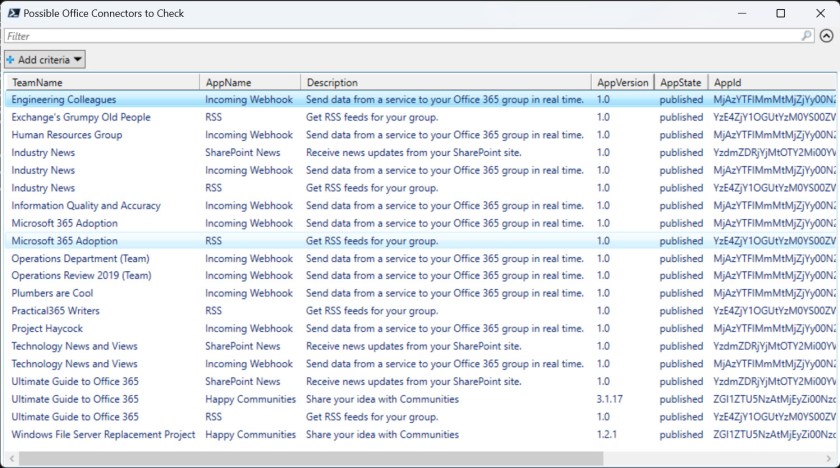This screenshot has height=468, width=840.
Task: Click Ultimate Guide to Office 365 RSS row
Action: [421, 417]
